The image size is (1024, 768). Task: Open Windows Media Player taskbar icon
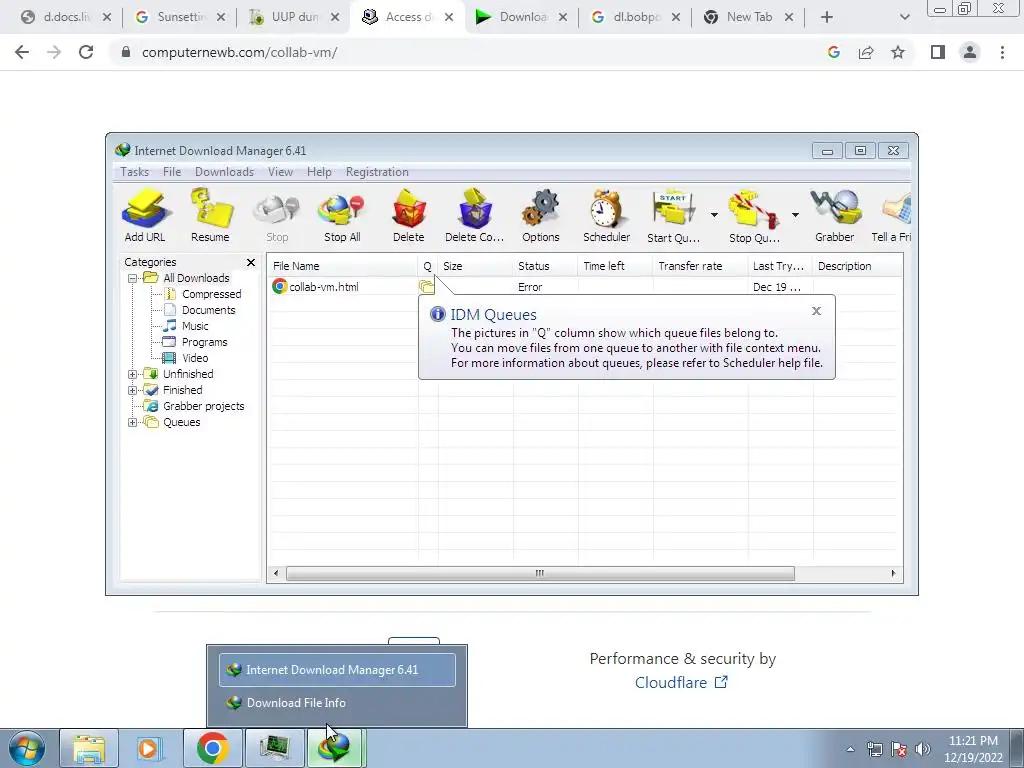point(150,748)
